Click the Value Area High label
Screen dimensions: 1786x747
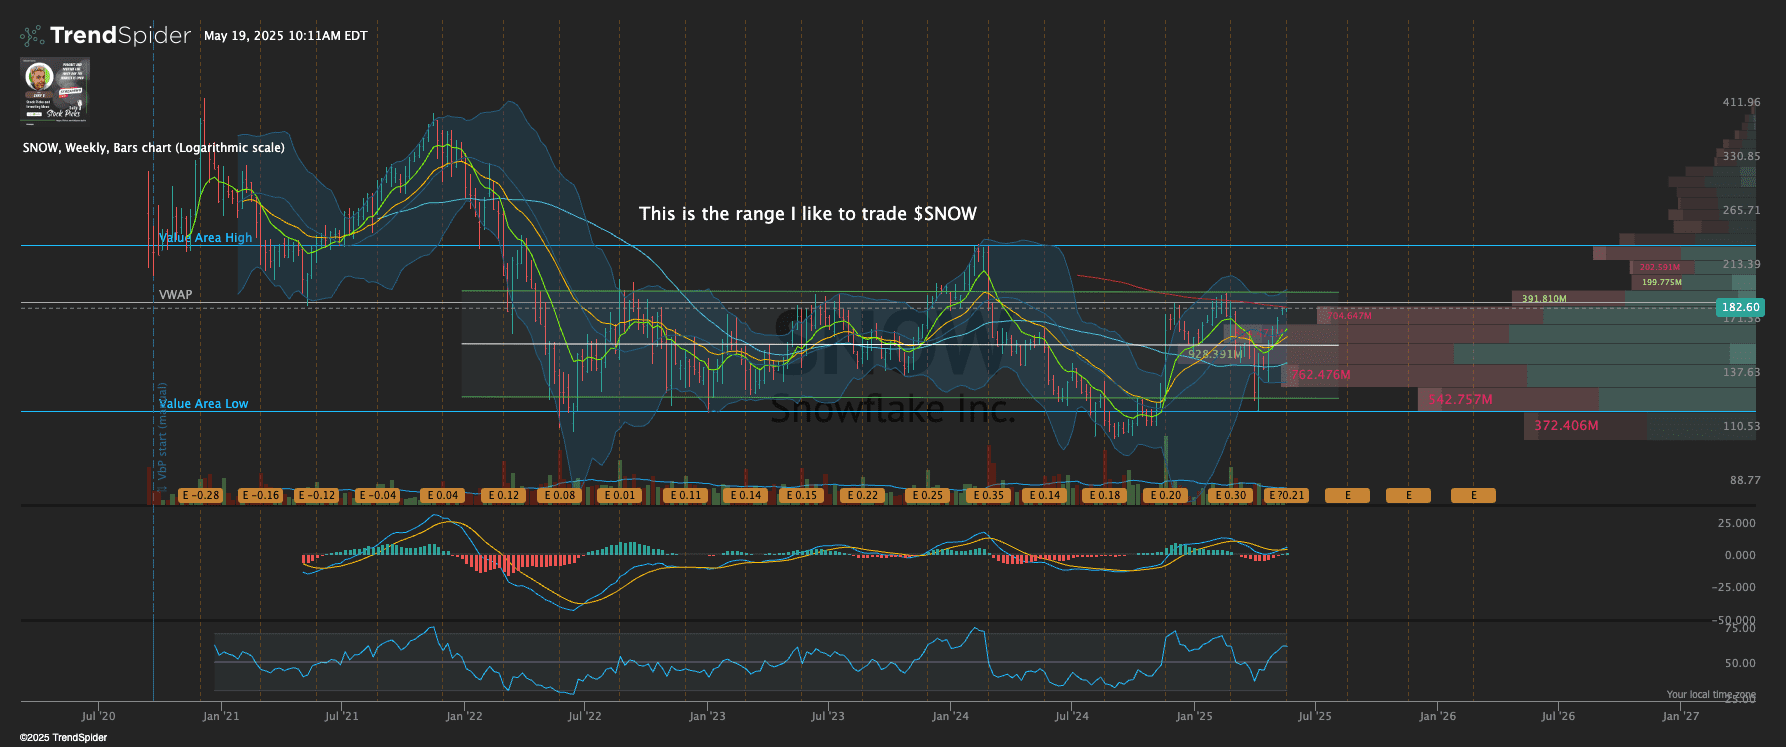[x=206, y=238]
